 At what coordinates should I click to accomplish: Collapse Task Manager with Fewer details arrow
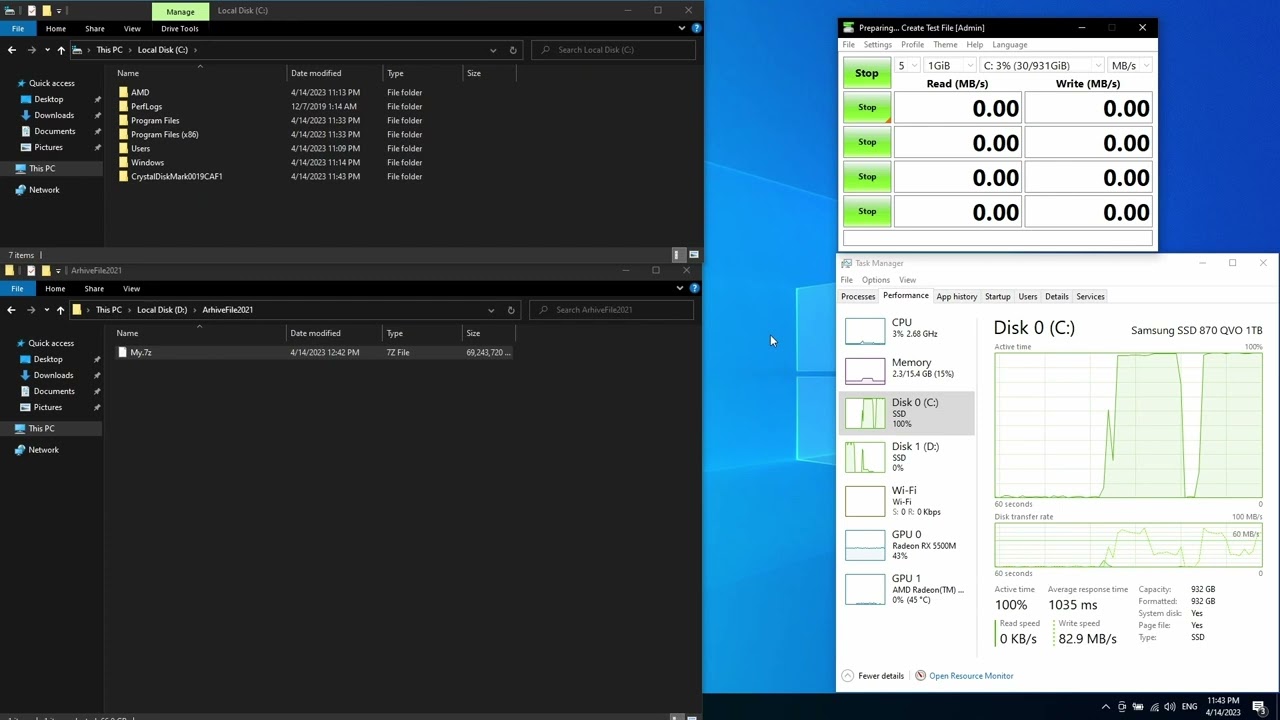point(847,676)
